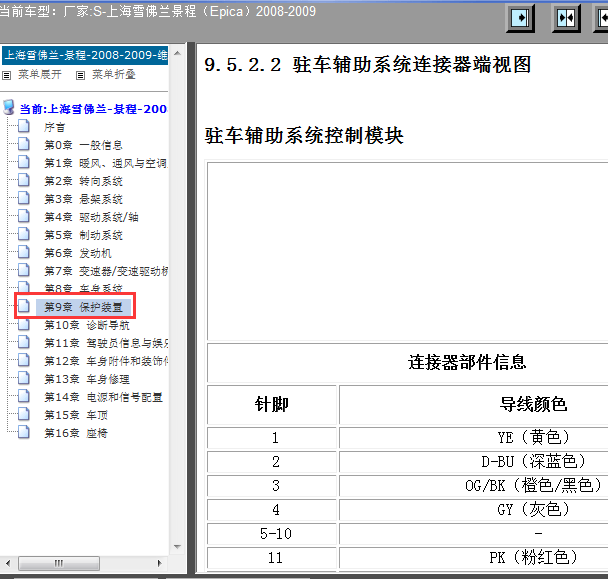Open 第7章 变速器/变速驱动桥
This screenshot has height=579, width=608.
(105, 271)
